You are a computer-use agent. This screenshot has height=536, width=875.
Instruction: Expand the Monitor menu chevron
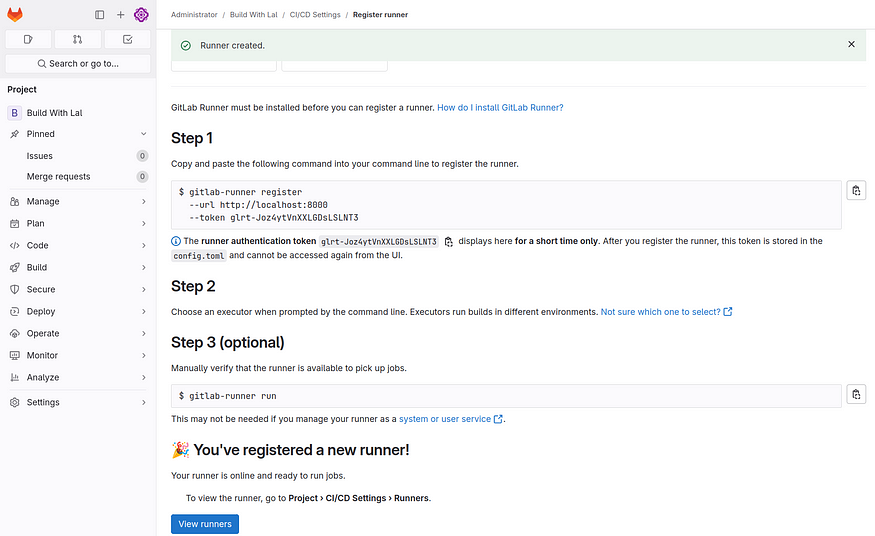(x=143, y=356)
